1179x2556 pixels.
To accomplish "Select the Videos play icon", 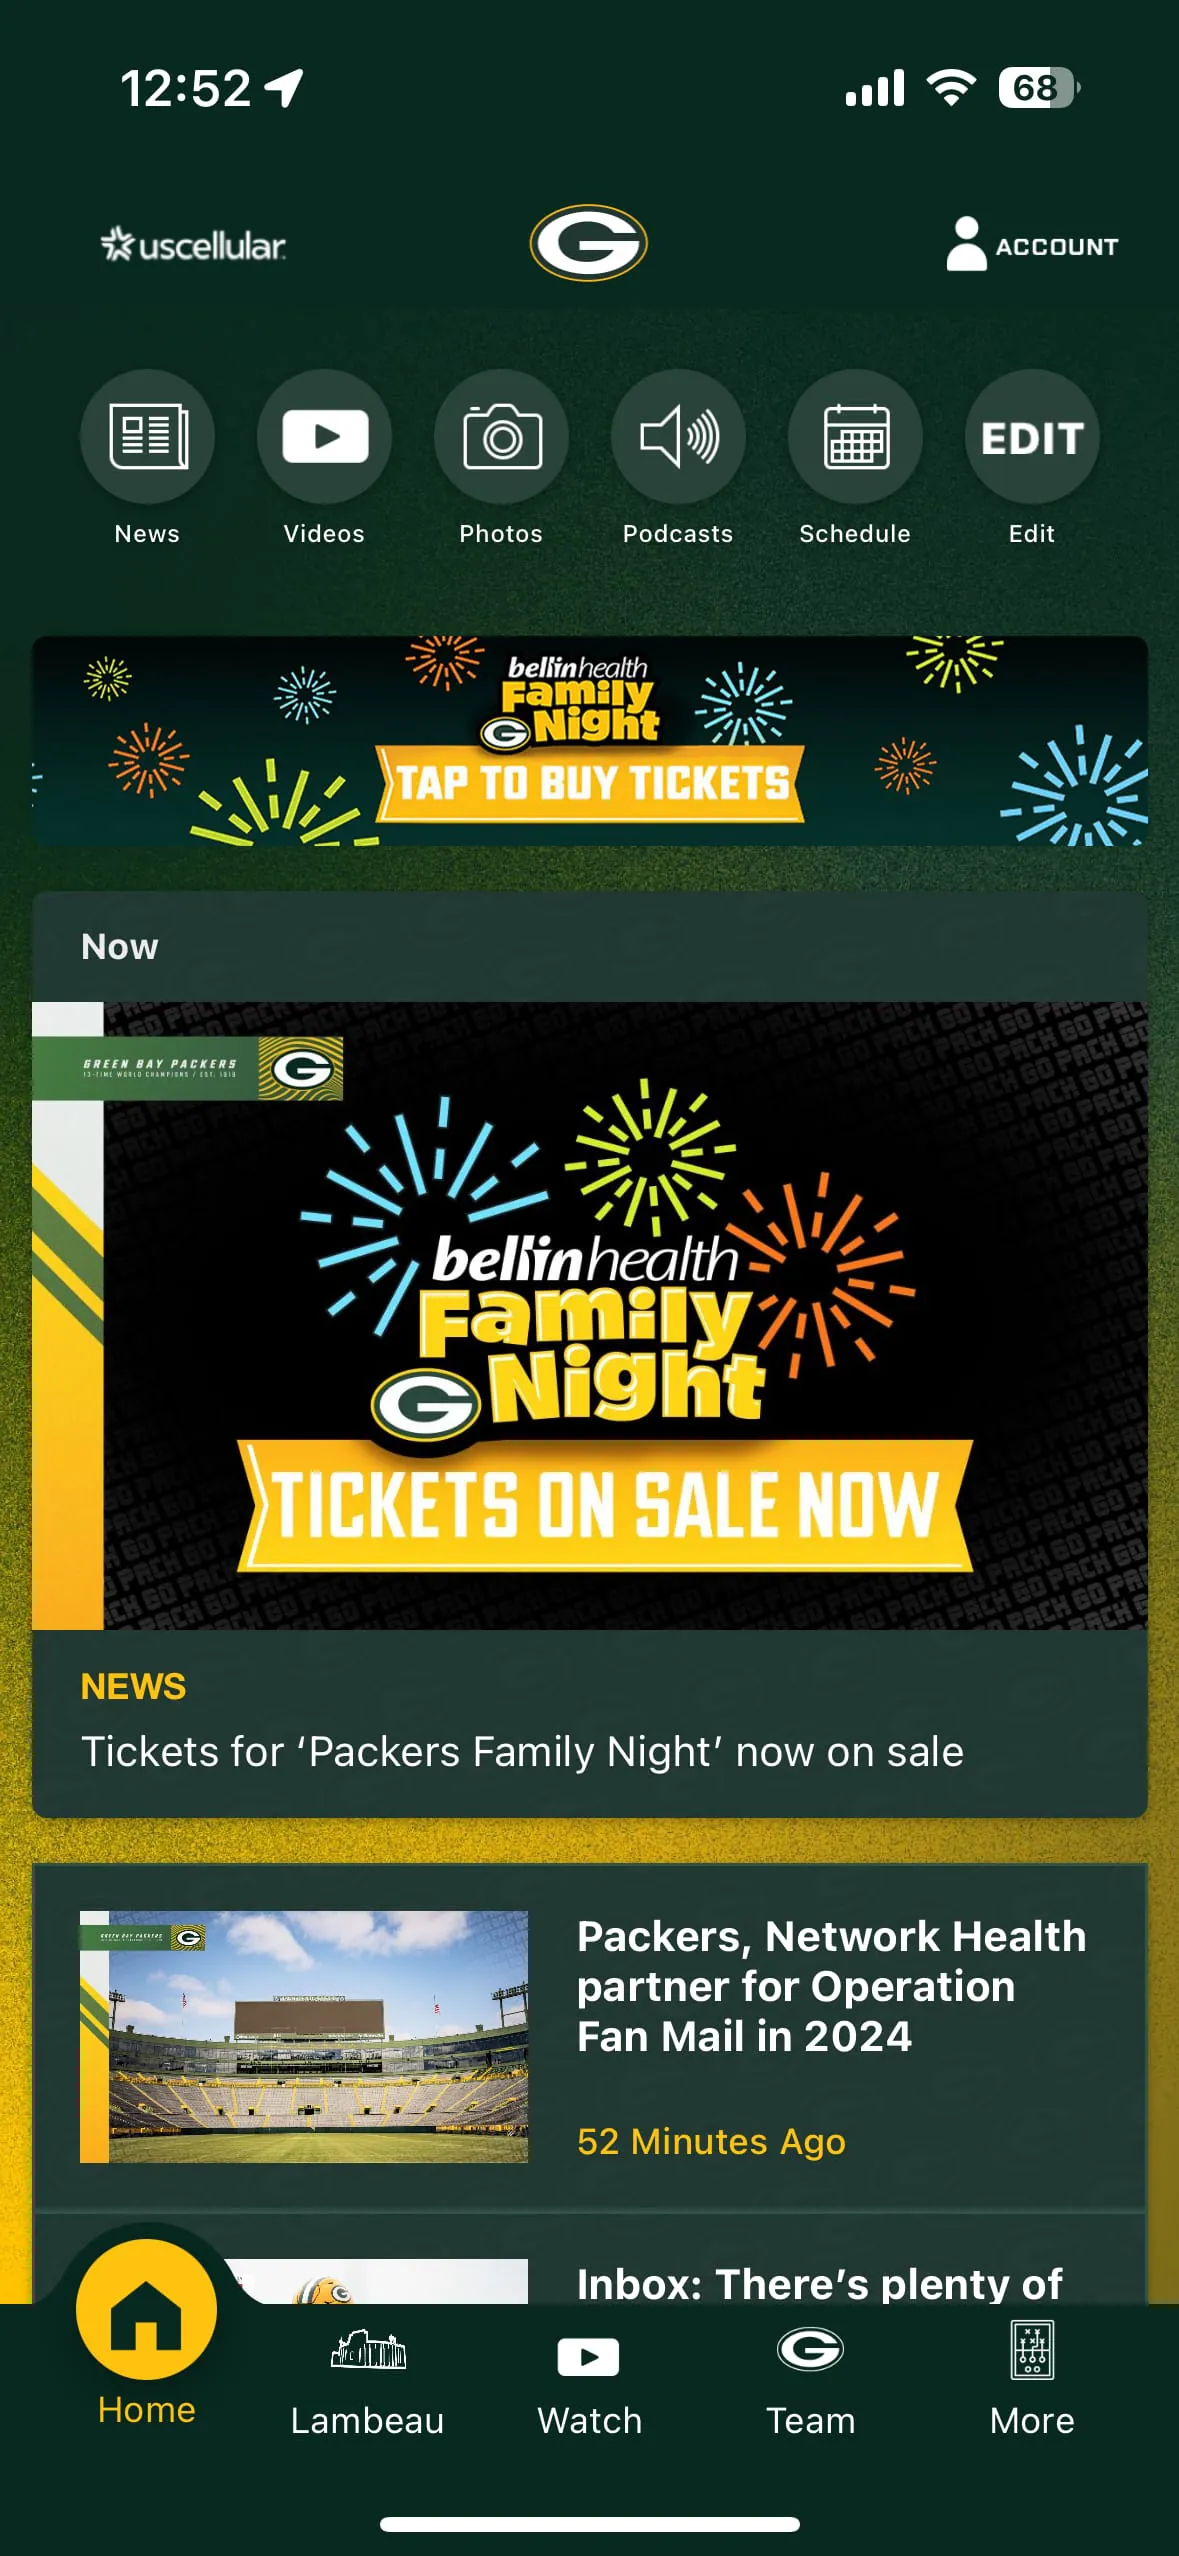I will click(324, 437).
